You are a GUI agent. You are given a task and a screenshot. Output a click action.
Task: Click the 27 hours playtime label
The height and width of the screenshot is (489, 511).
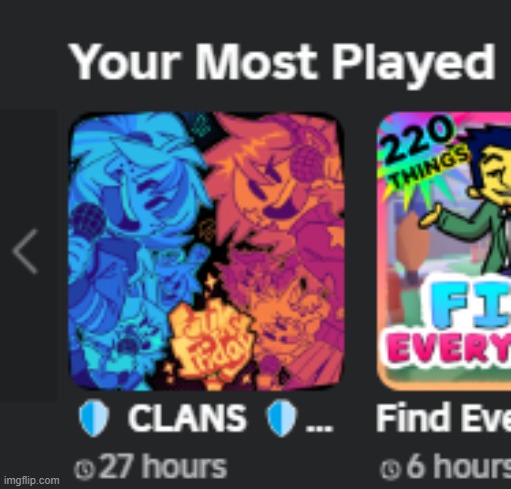(x=163, y=467)
